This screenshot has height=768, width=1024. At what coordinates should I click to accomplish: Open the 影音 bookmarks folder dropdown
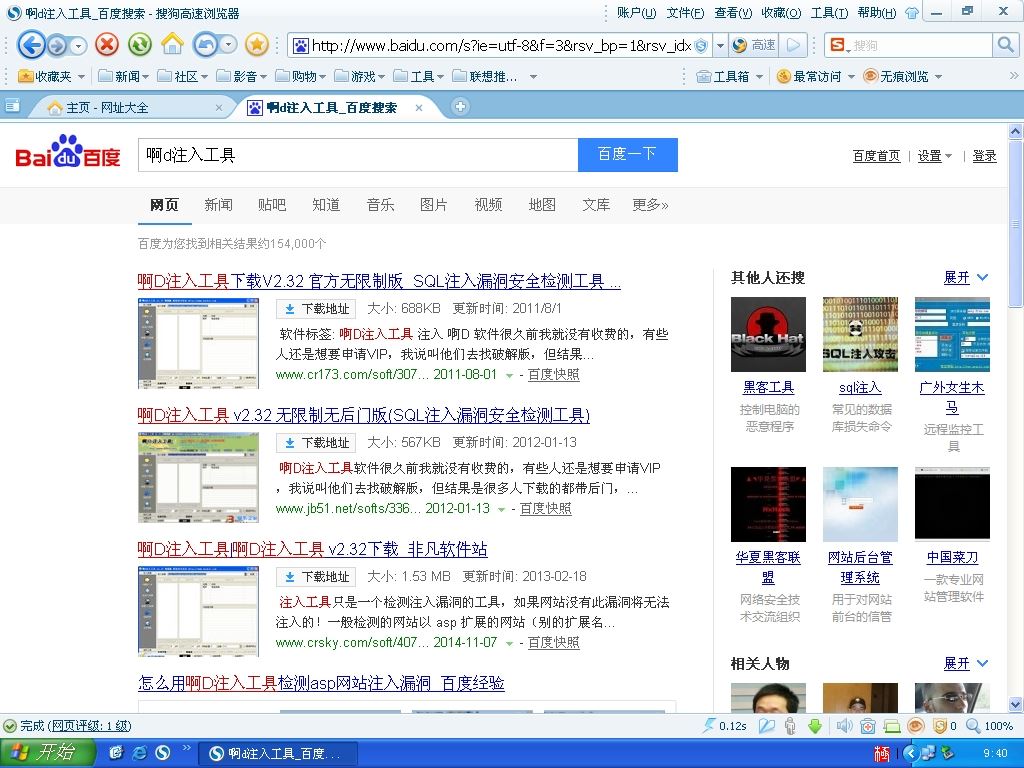pyautogui.click(x=242, y=76)
